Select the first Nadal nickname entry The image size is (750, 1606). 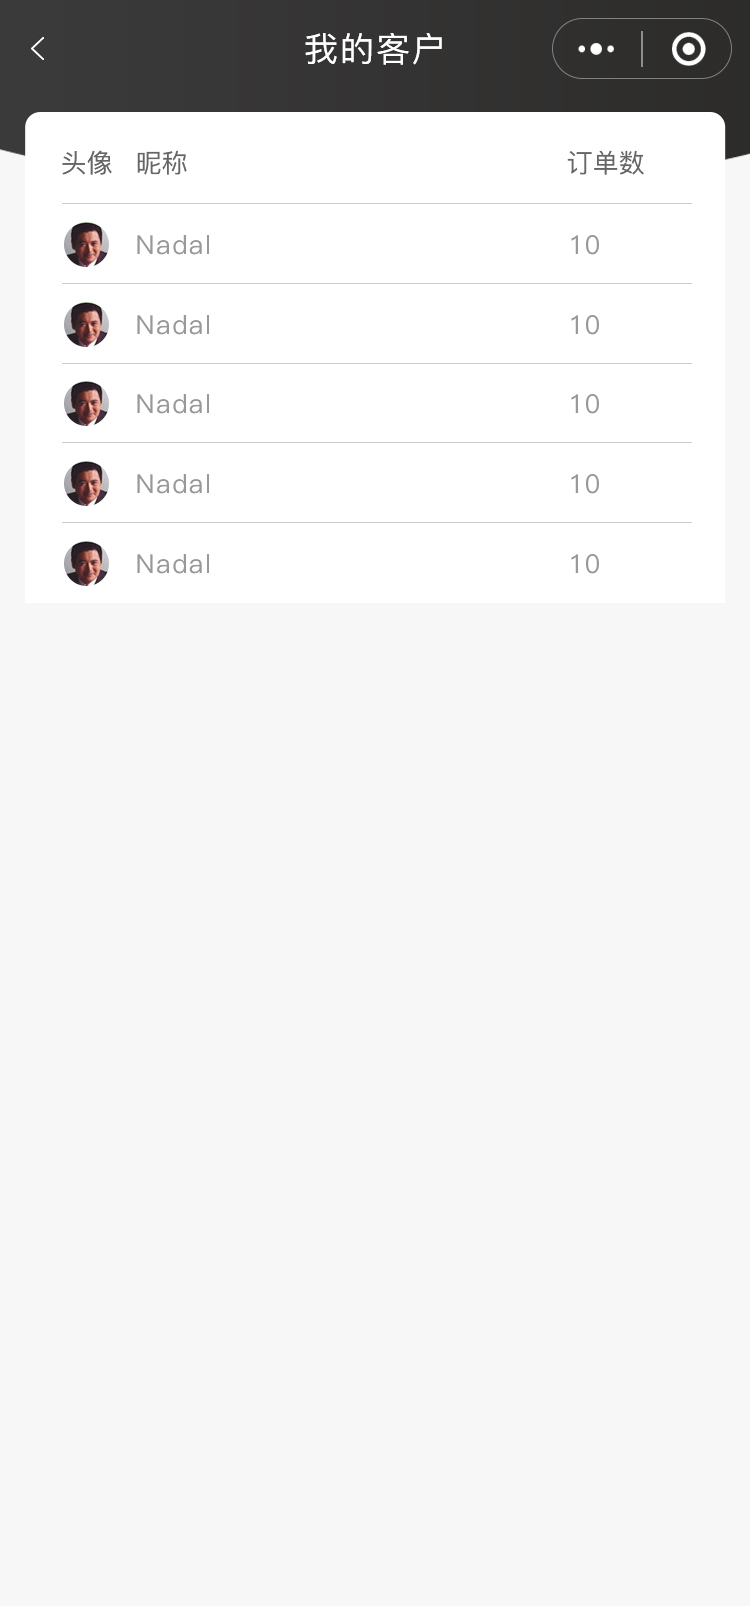(173, 245)
